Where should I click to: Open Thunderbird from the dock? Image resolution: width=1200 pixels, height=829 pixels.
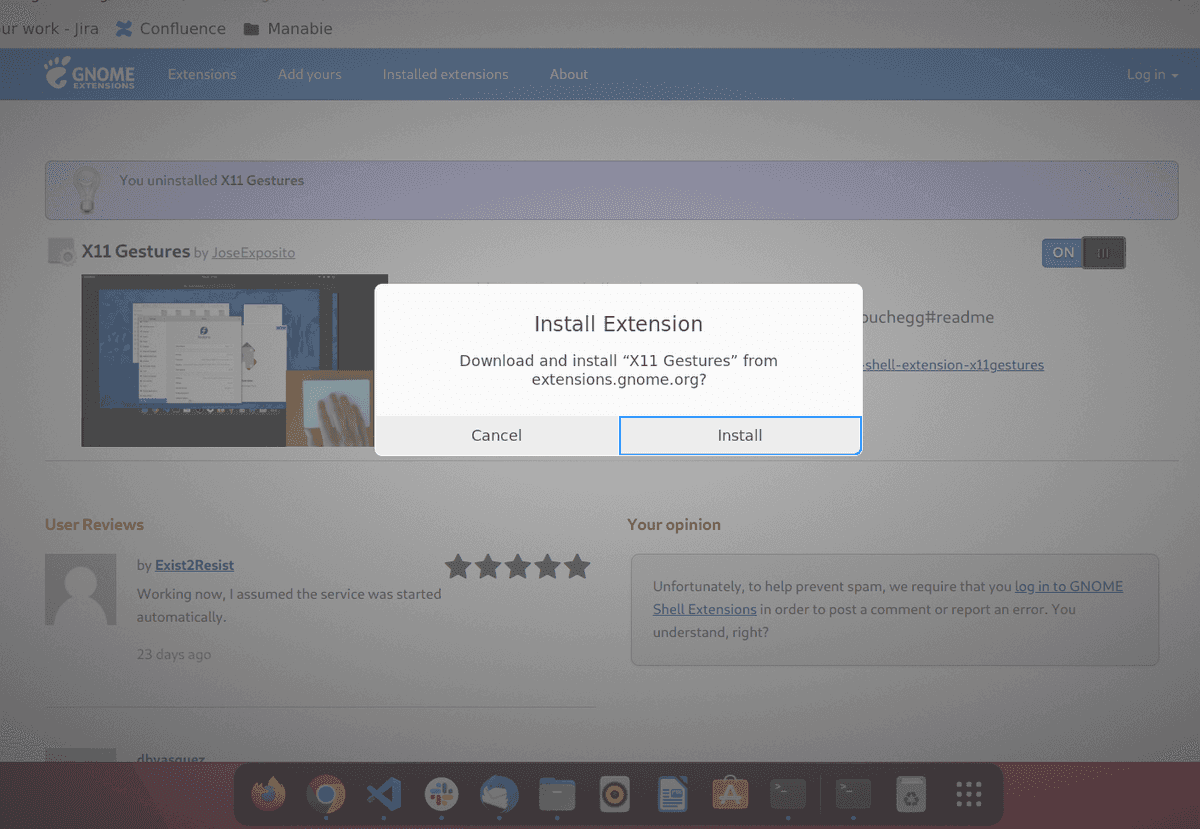point(499,794)
